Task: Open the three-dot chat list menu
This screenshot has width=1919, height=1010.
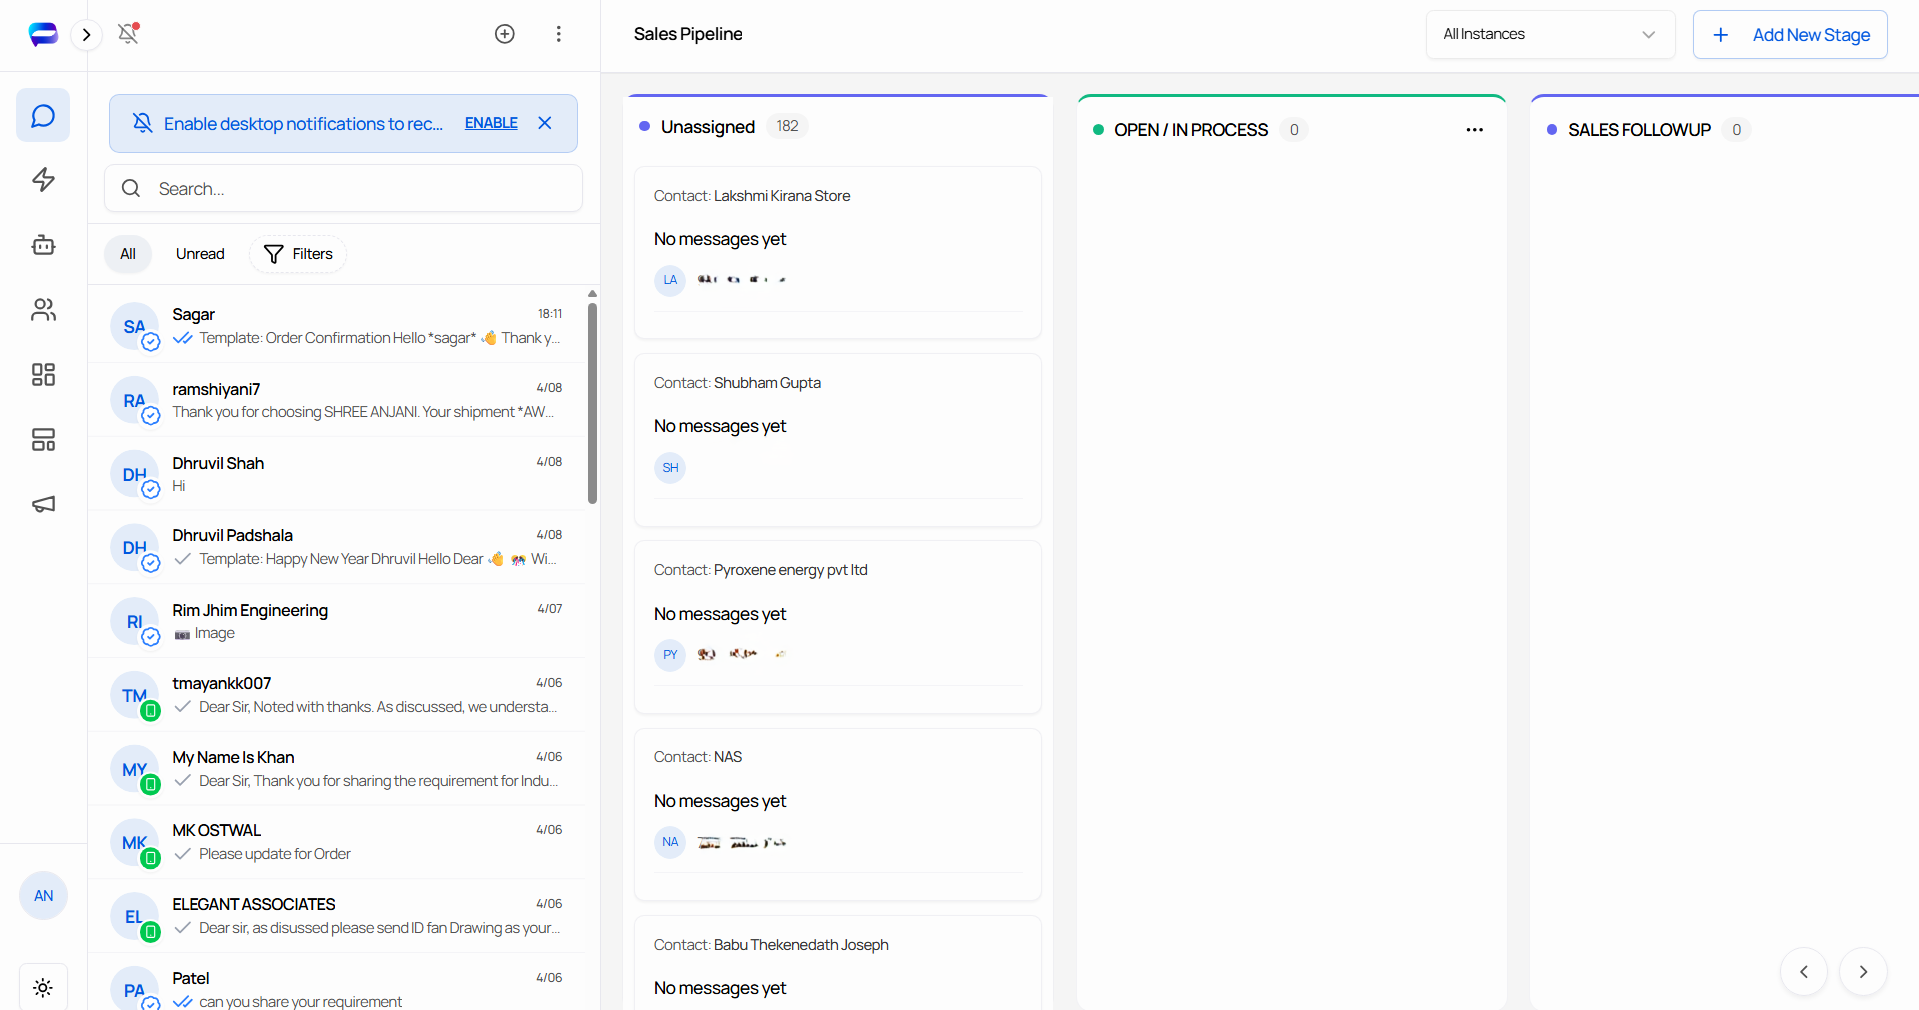Action: coord(558,34)
